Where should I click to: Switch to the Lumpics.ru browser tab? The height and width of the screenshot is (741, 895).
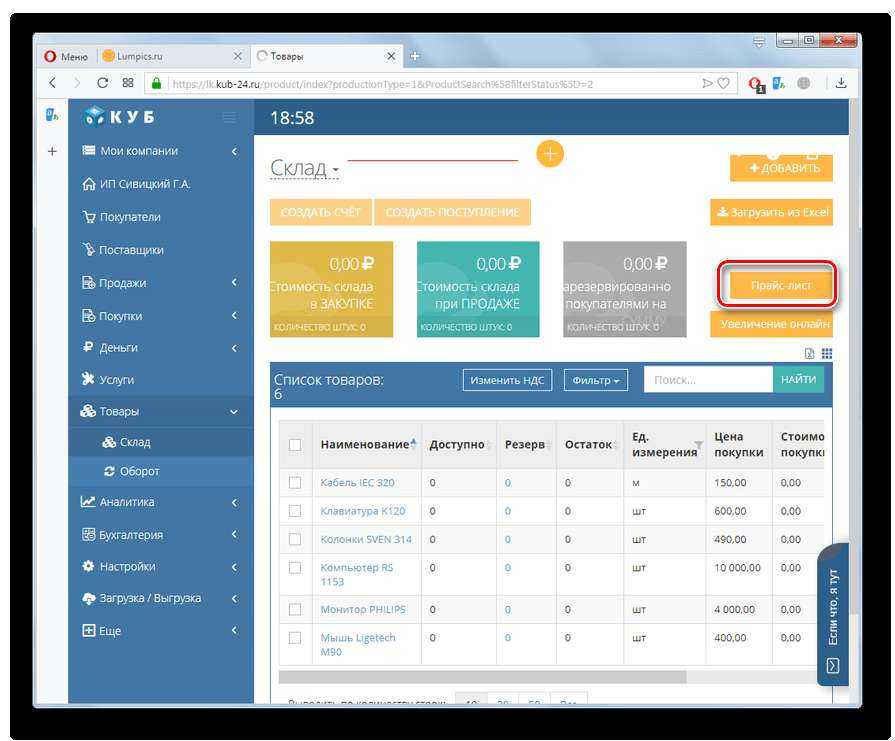(x=170, y=56)
